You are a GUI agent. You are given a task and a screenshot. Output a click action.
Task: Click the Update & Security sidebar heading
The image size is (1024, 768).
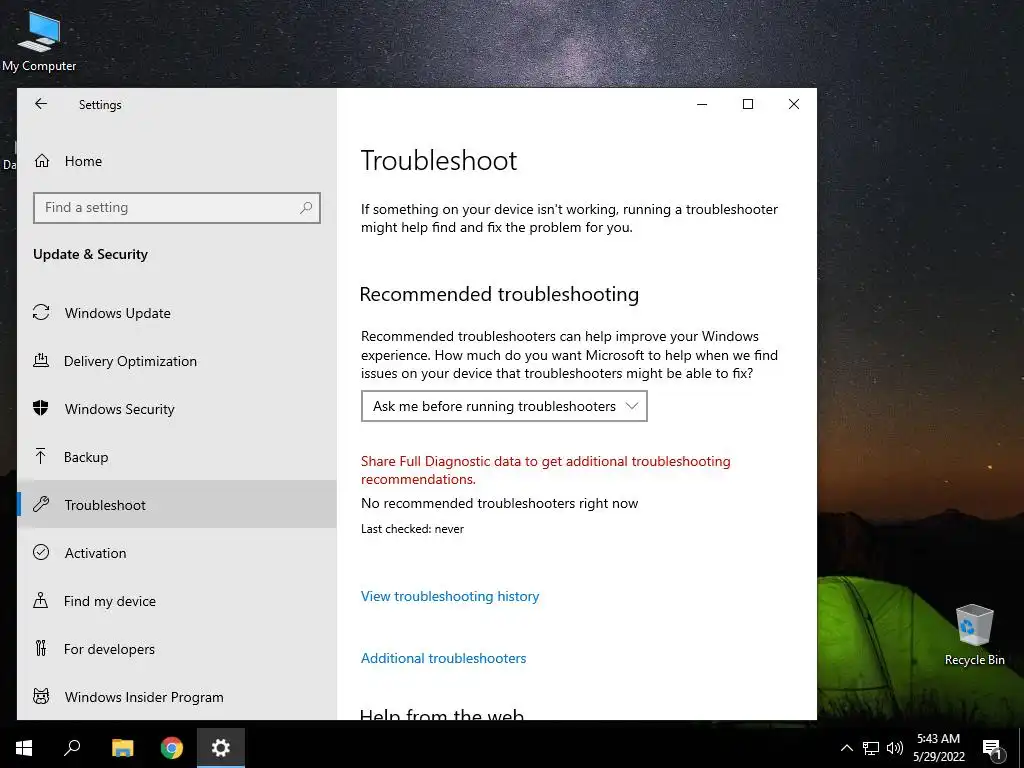coord(90,254)
